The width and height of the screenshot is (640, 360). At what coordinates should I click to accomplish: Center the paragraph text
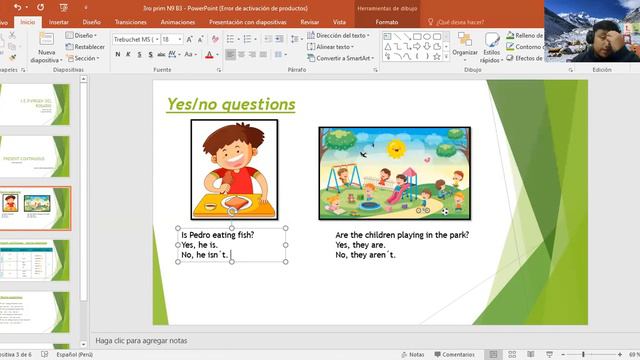point(242,54)
